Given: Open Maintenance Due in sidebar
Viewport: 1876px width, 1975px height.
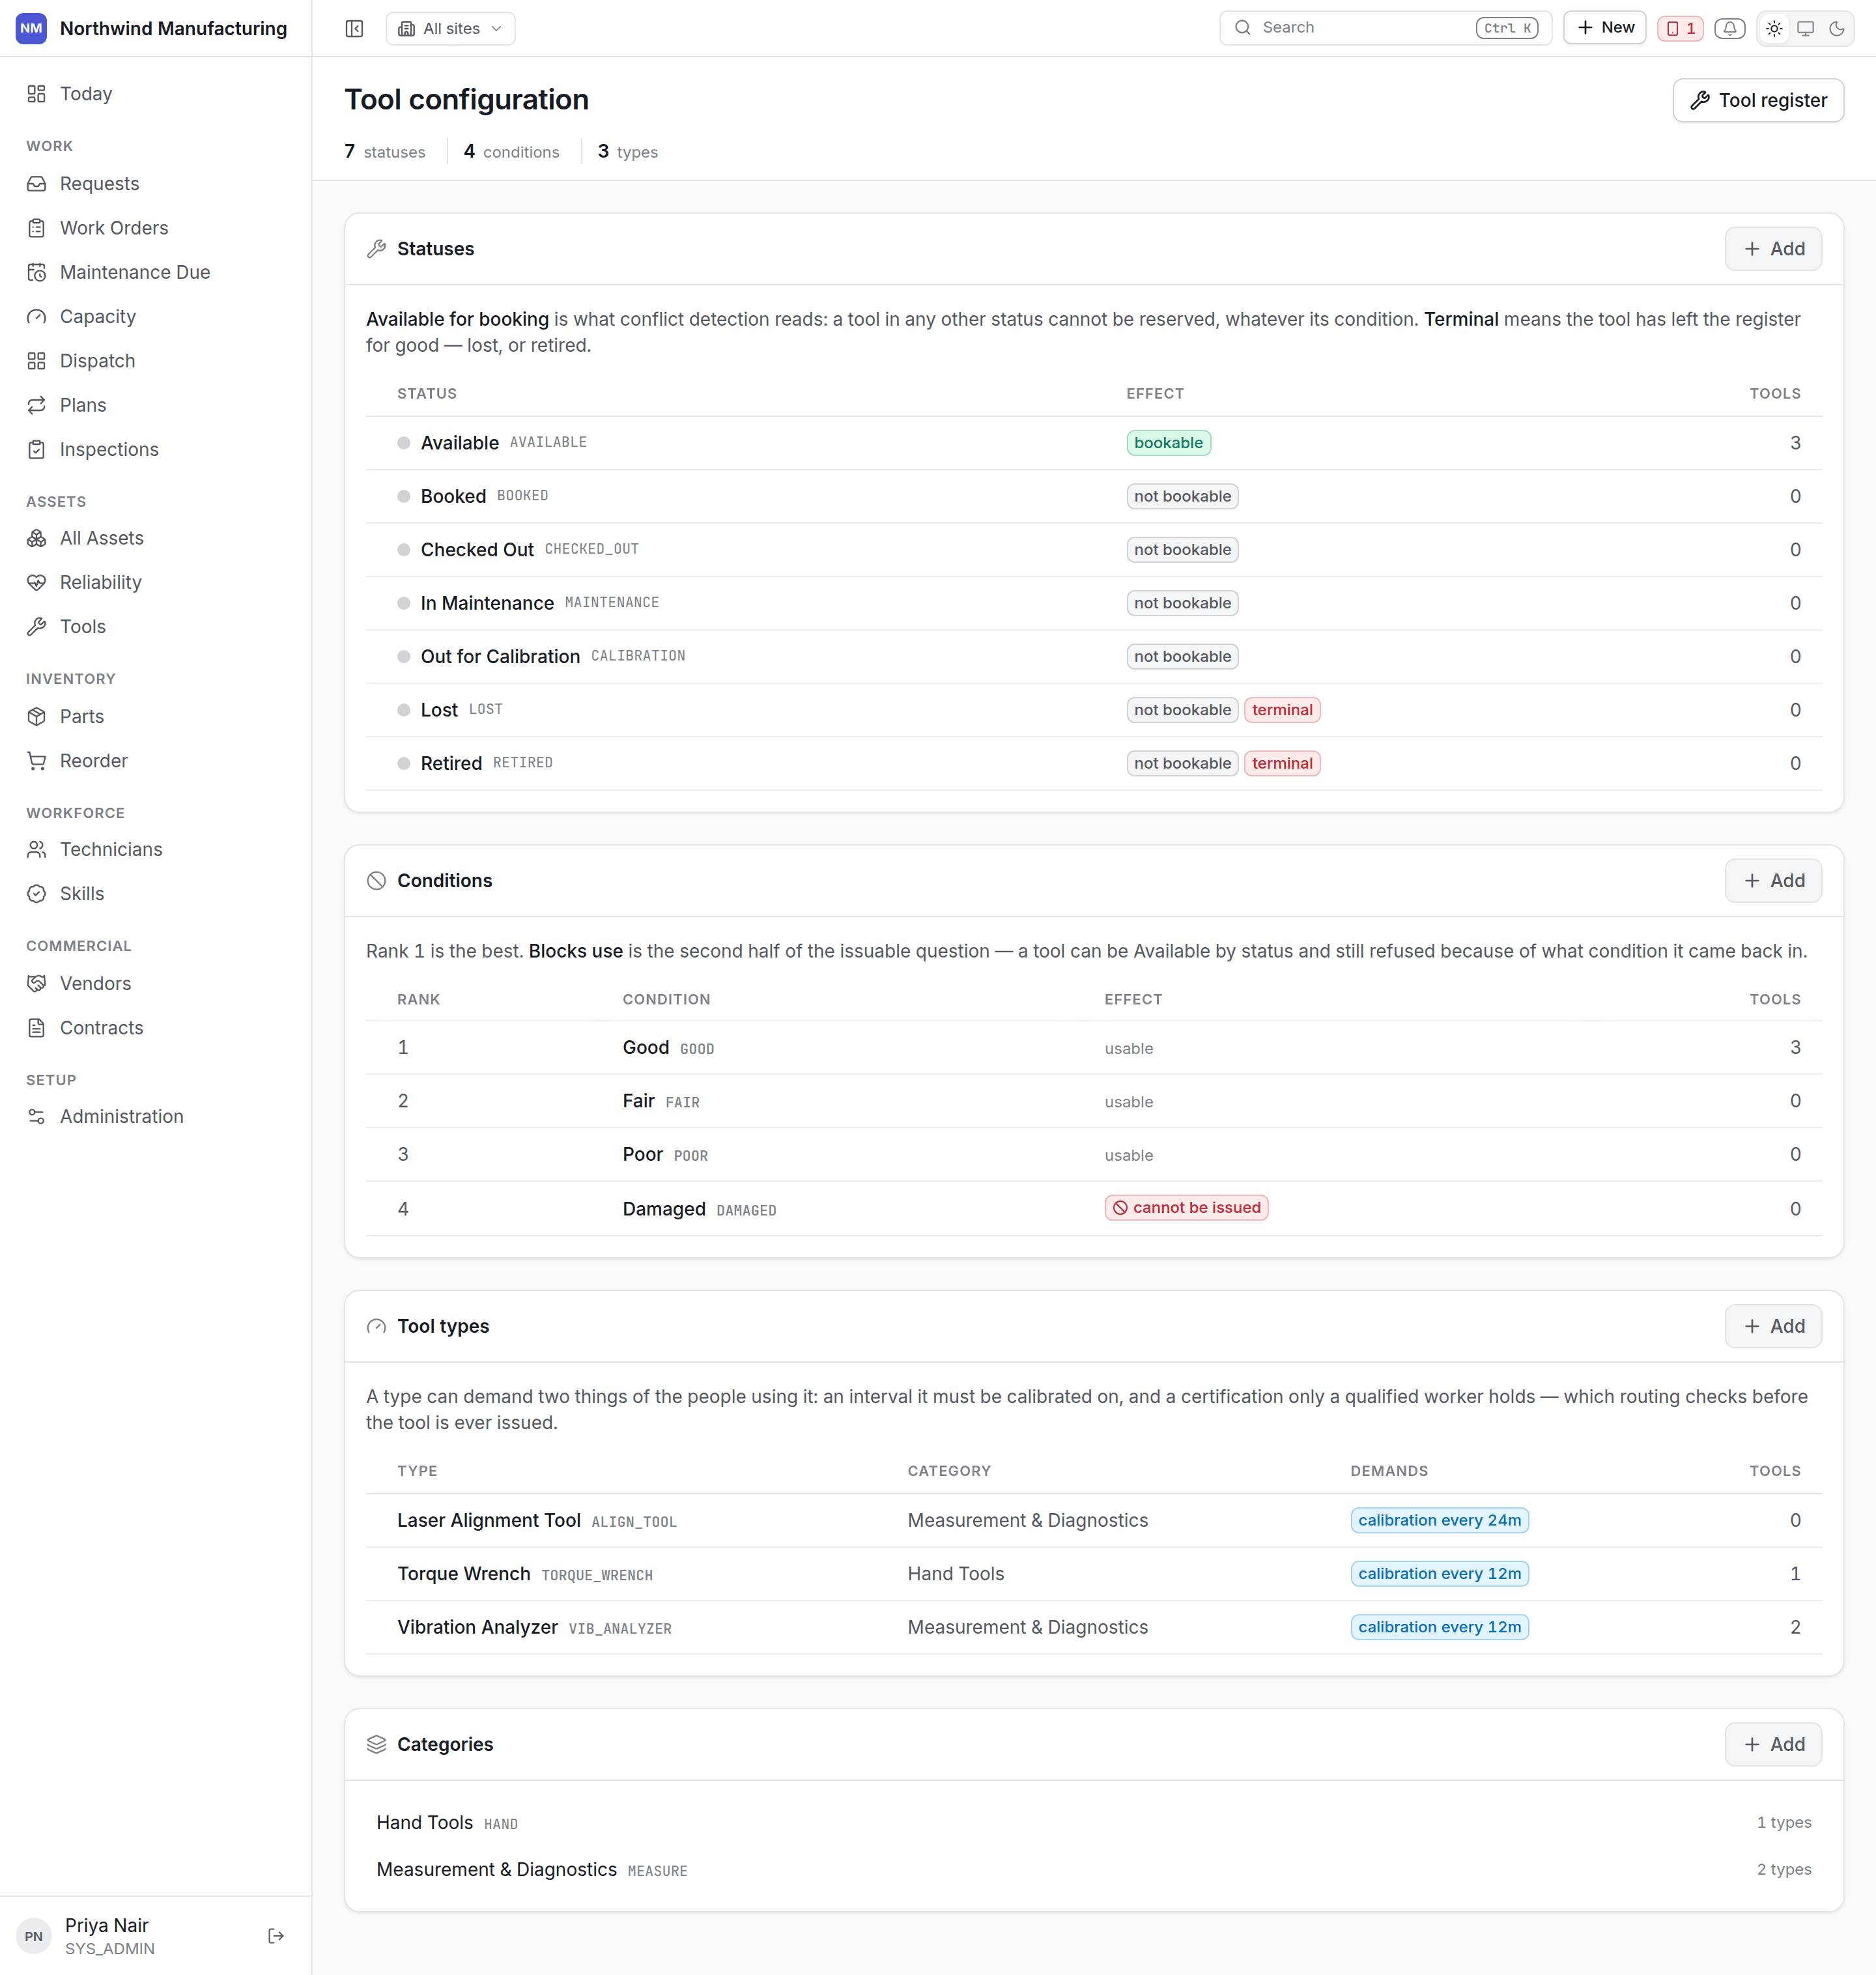Looking at the screenshot, I should 156,272.
